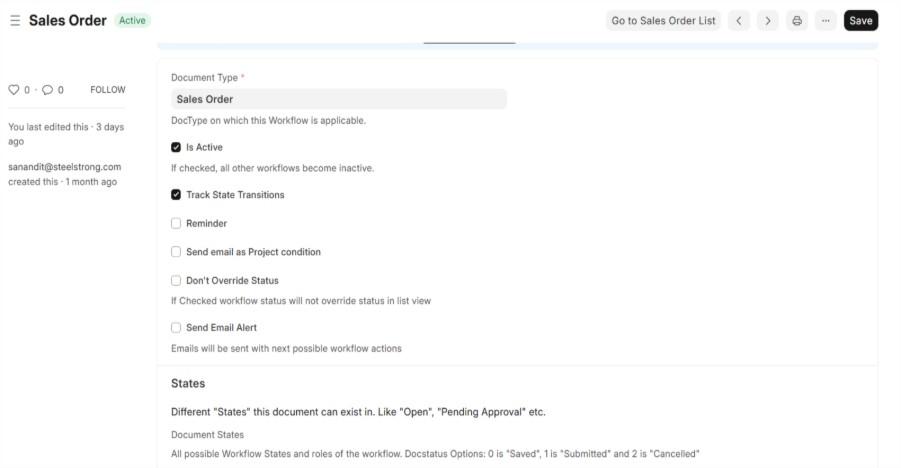901x468 pixels.
Task: Click the comment bubble icon
Action: point(47,90)
